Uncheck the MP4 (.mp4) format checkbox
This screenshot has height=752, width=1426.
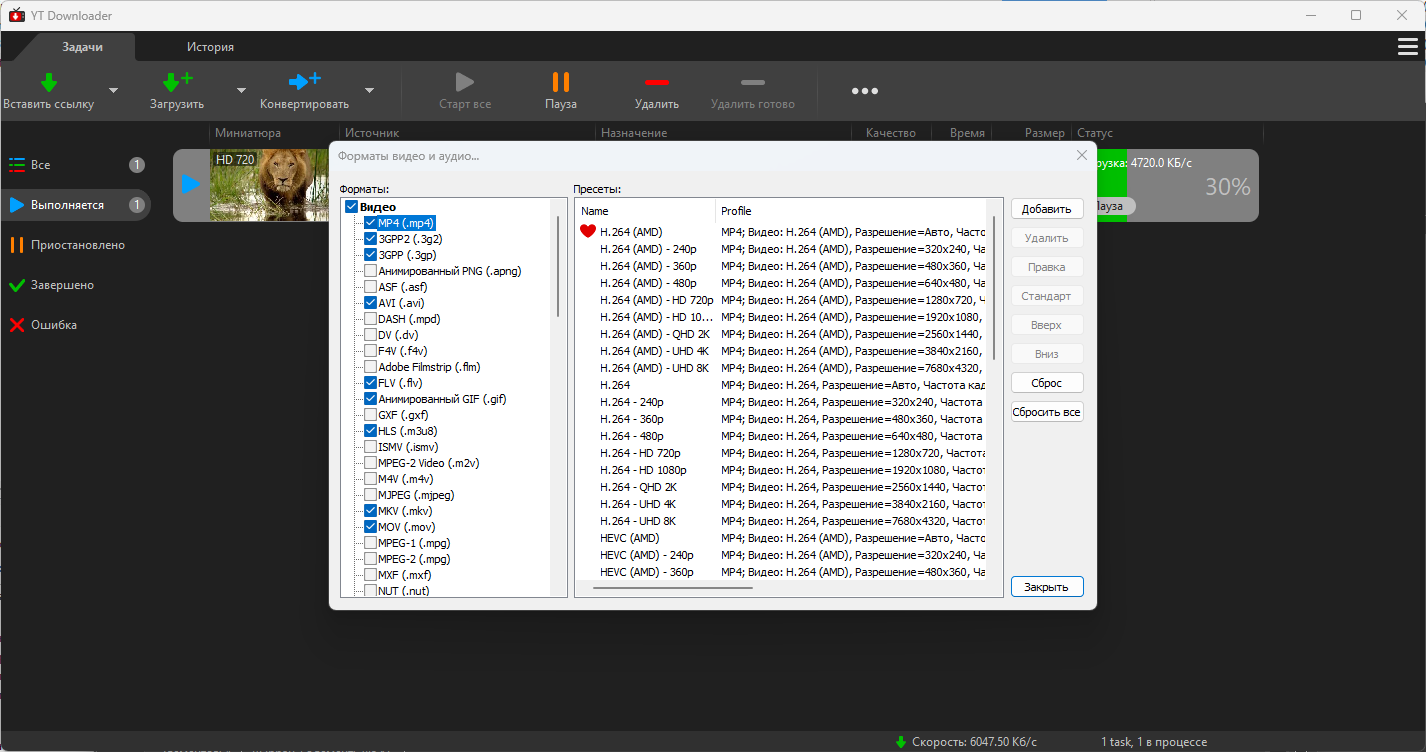coord(371,223)
